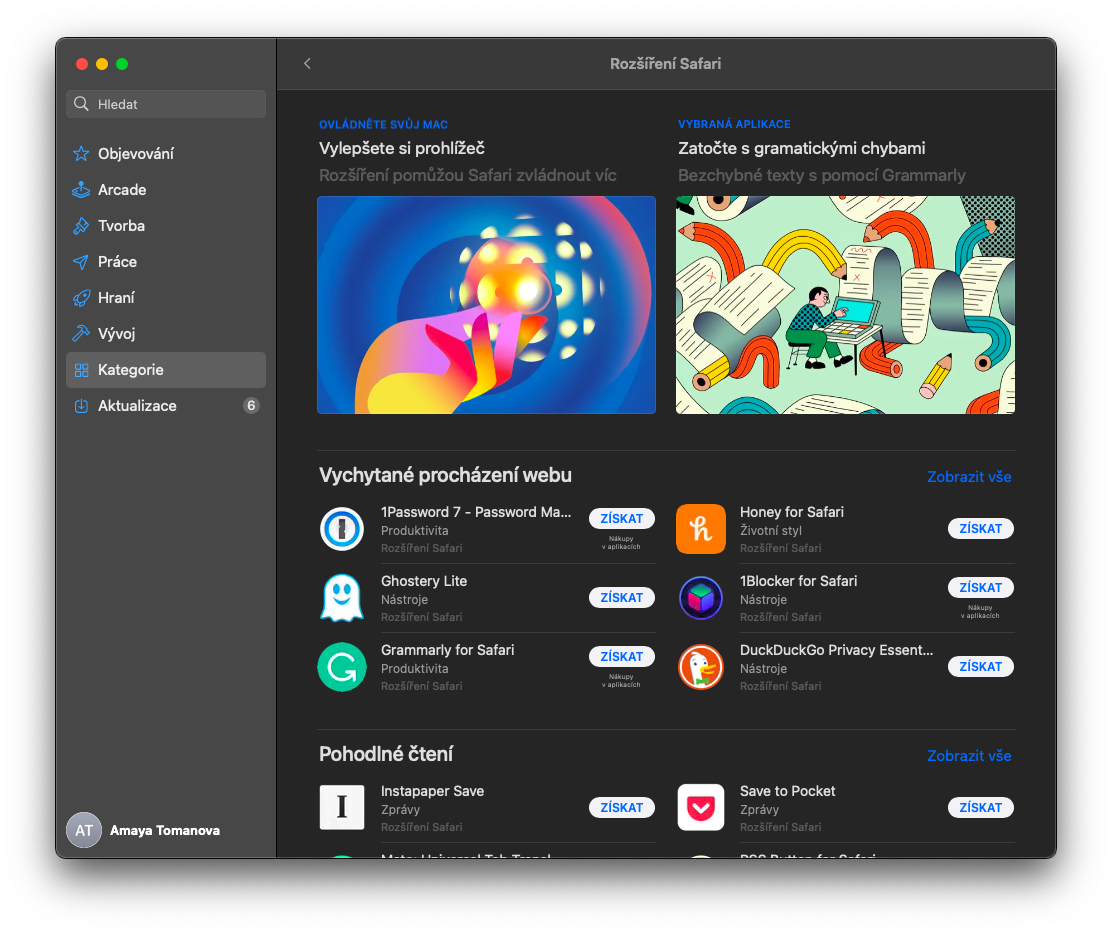Open the 1Blocker for Safari icon

click(x=701, y=597)
